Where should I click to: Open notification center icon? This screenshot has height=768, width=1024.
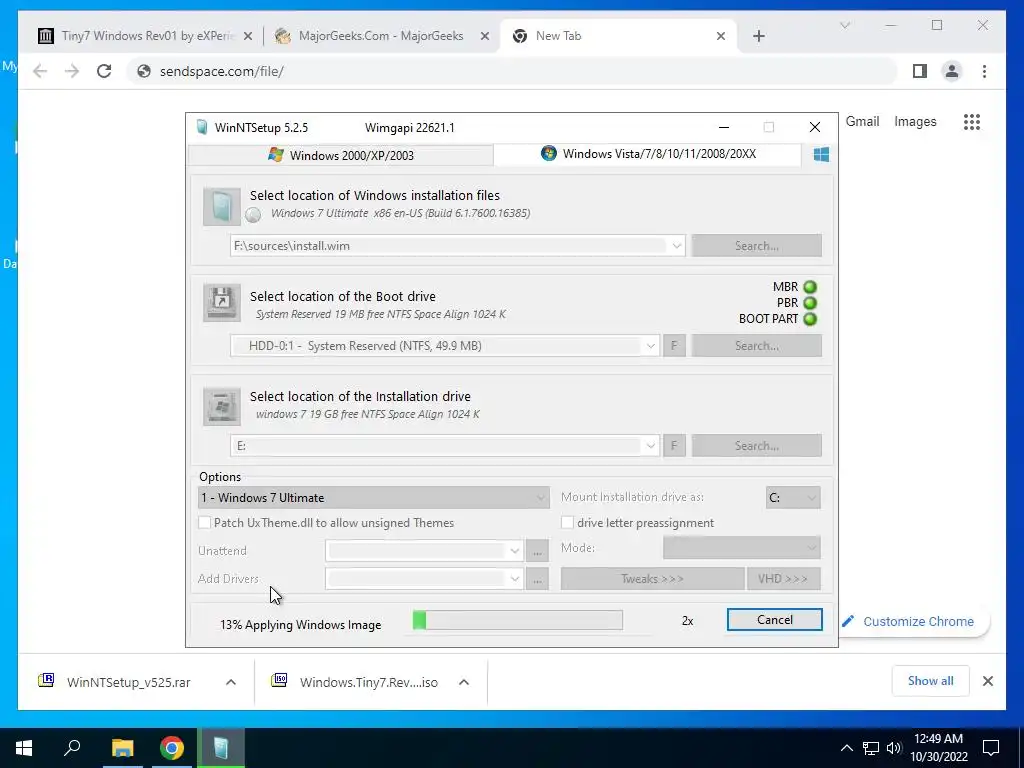tap(991, 748)
